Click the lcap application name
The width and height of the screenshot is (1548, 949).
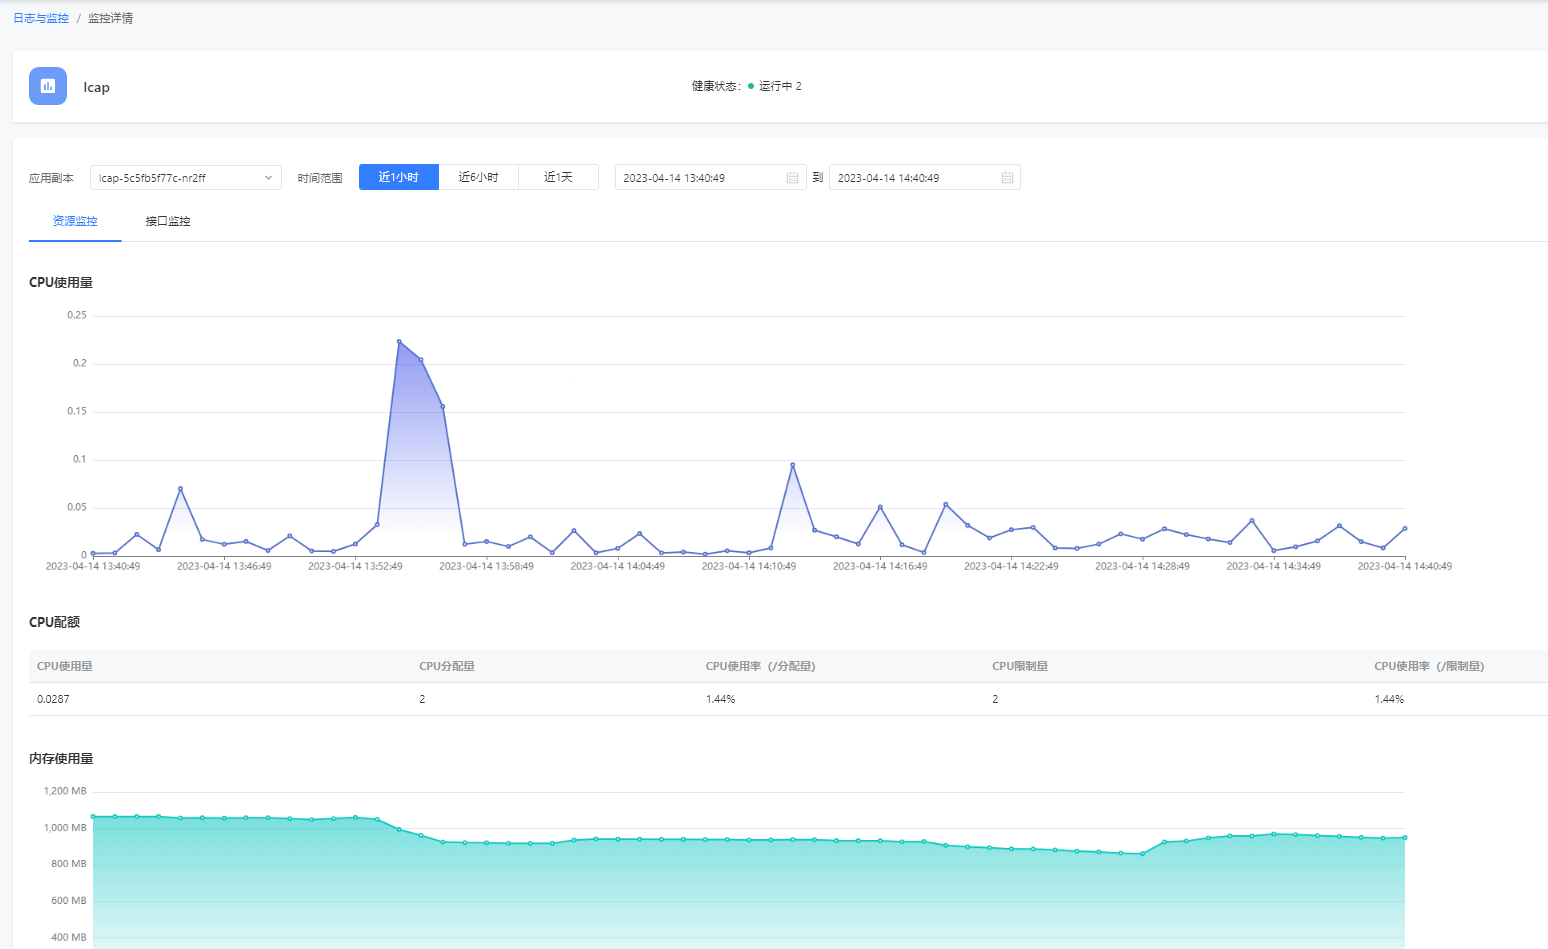click(96, 87)
